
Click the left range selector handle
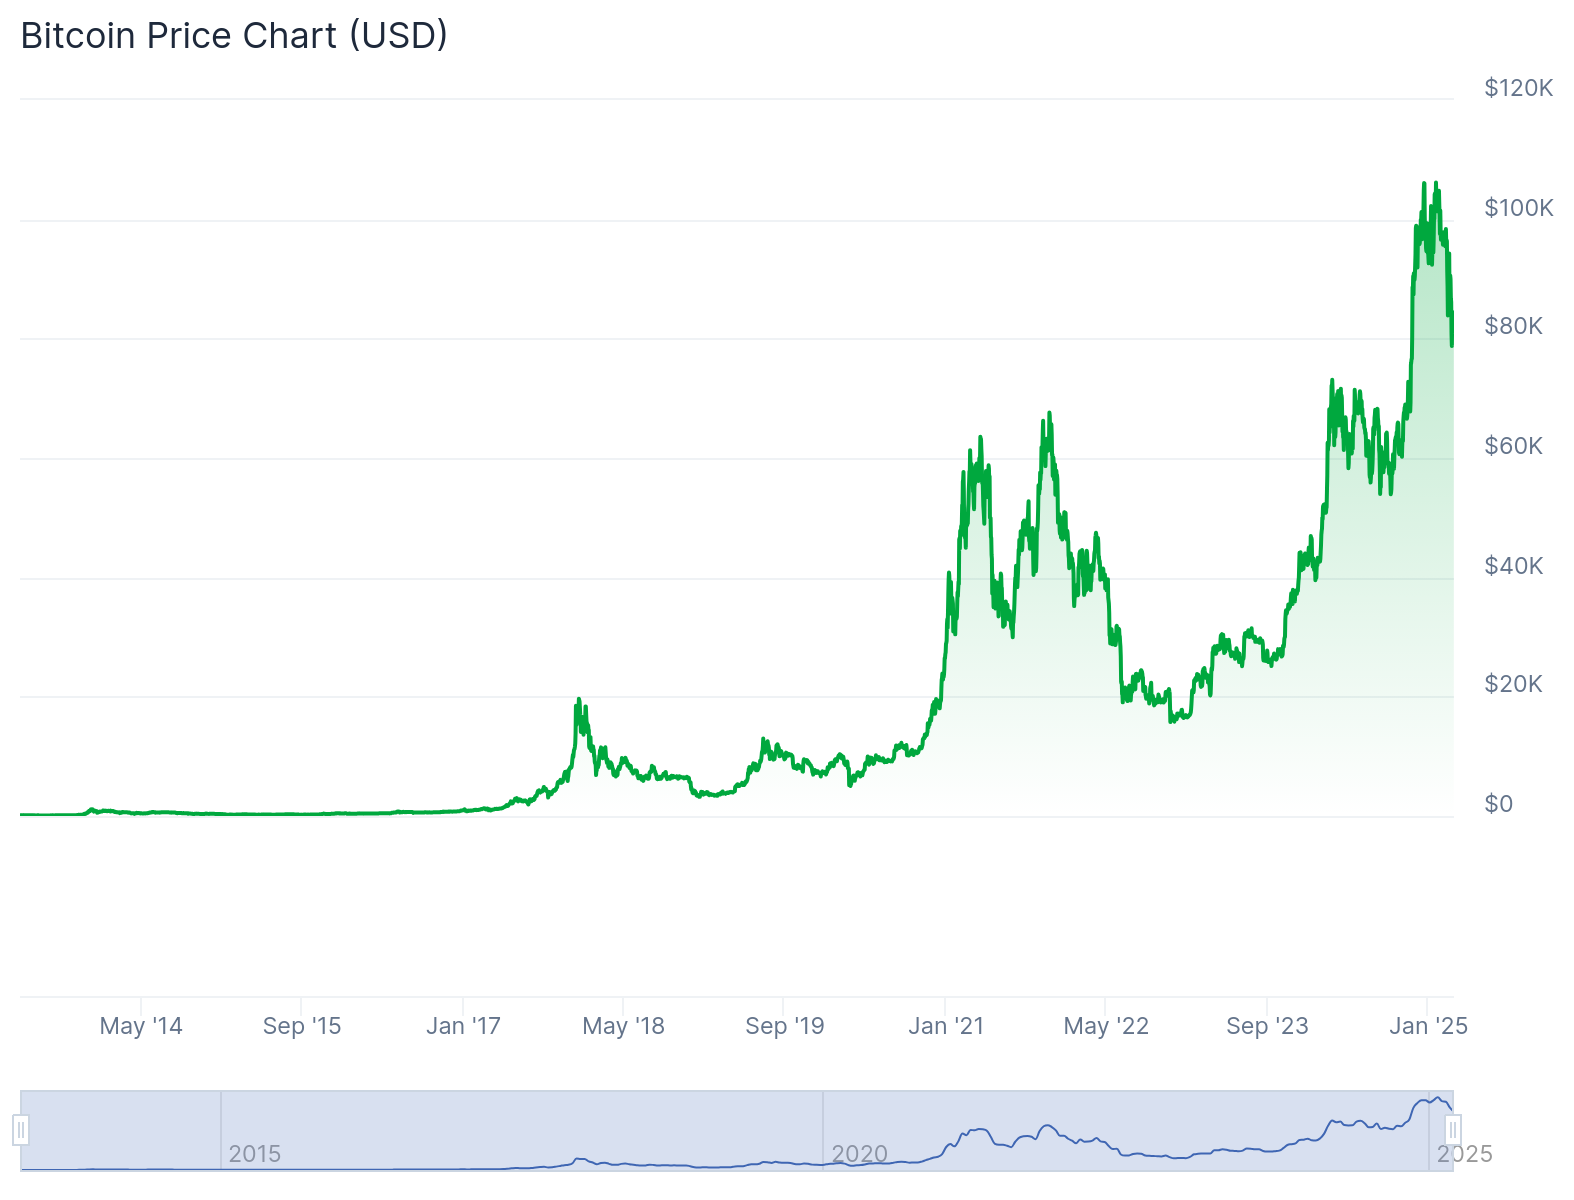[x=21, y=1131]
